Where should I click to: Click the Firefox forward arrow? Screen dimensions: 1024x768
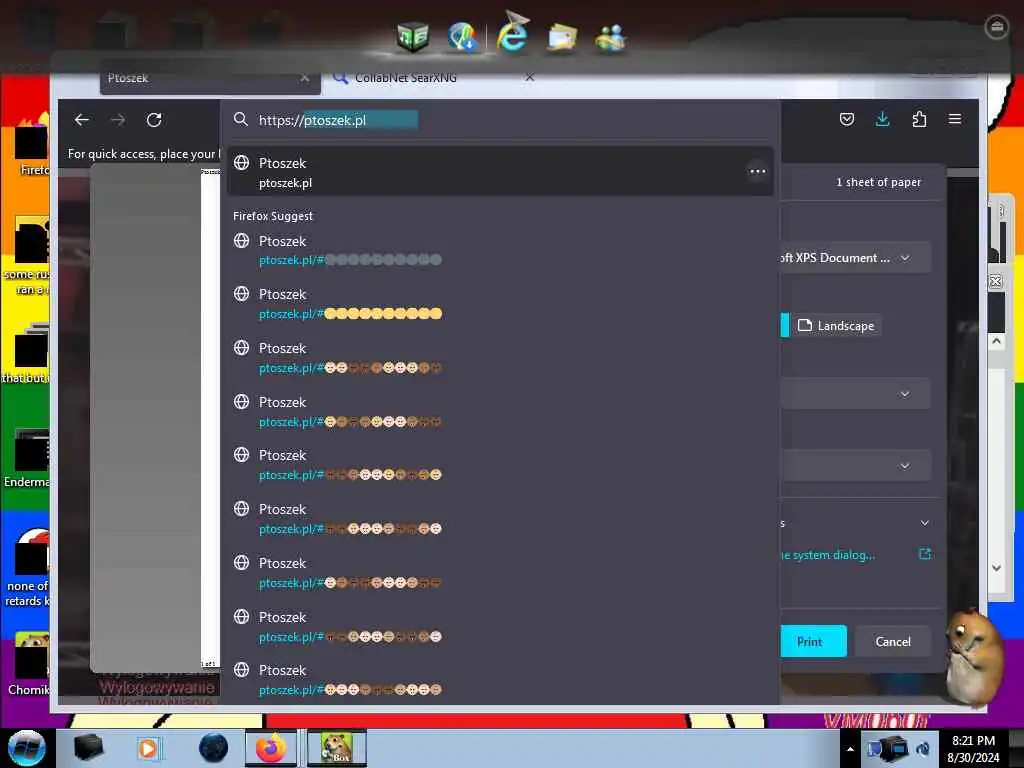118,120
